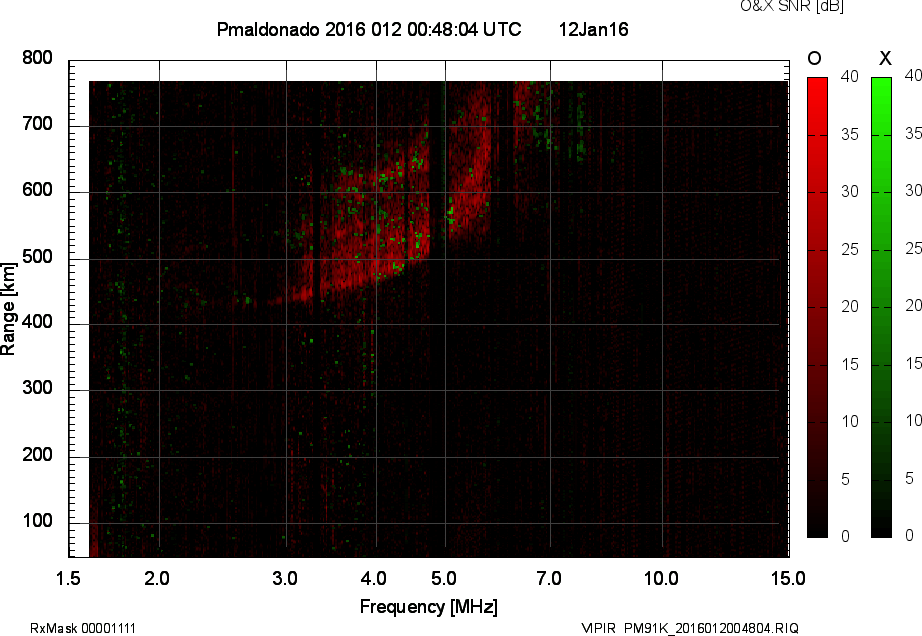Click the 15.0 MHz frequency tick label

point(788,578)
